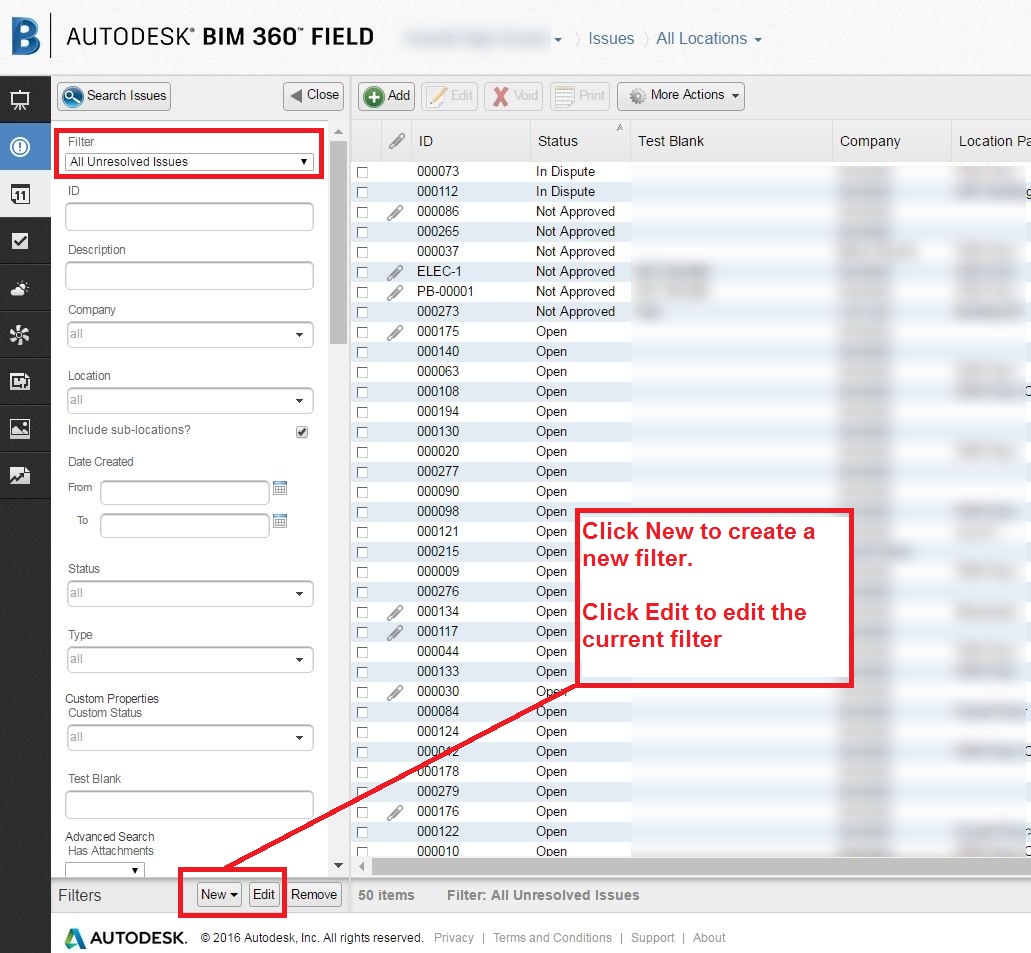This screenshot has width=1031, height=953.
Task: Select the Search Issues magnifier button
Action: coord(113,96)
